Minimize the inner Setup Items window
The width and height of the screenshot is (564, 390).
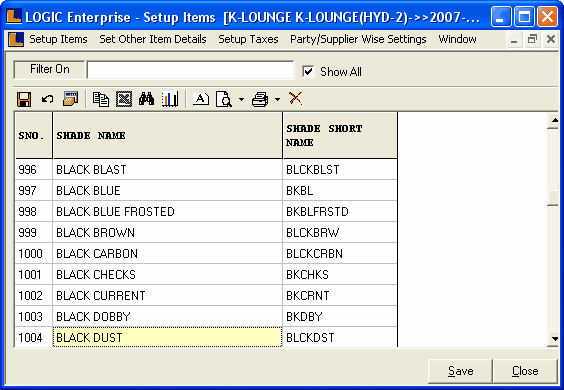[x=514, y=39]
